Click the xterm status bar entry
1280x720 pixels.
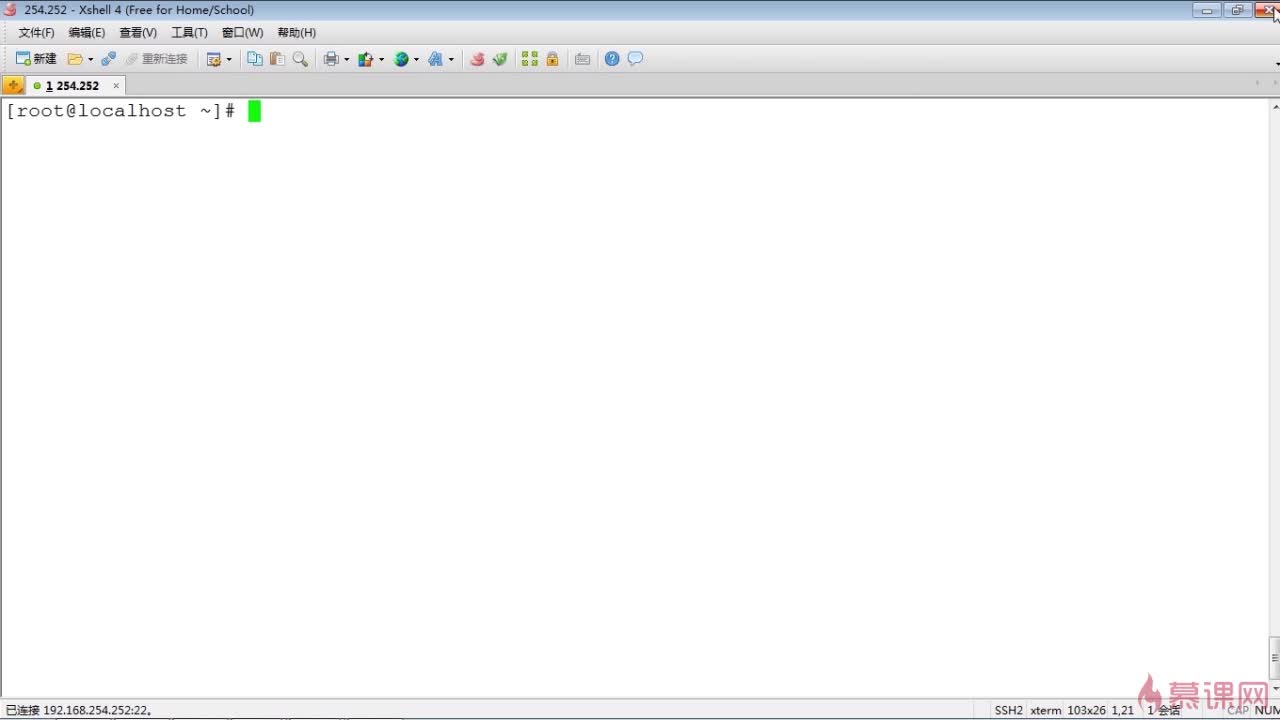1046,710
